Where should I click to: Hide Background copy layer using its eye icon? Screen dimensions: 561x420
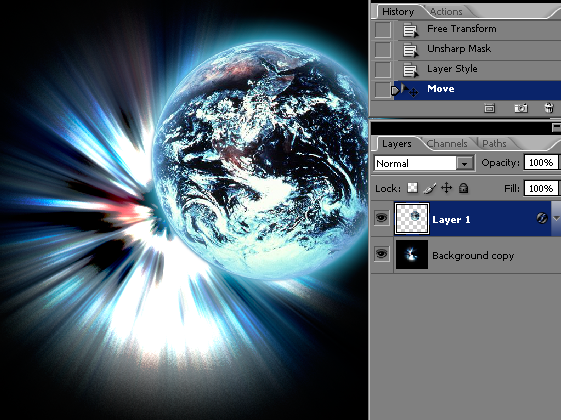(381, 254)
